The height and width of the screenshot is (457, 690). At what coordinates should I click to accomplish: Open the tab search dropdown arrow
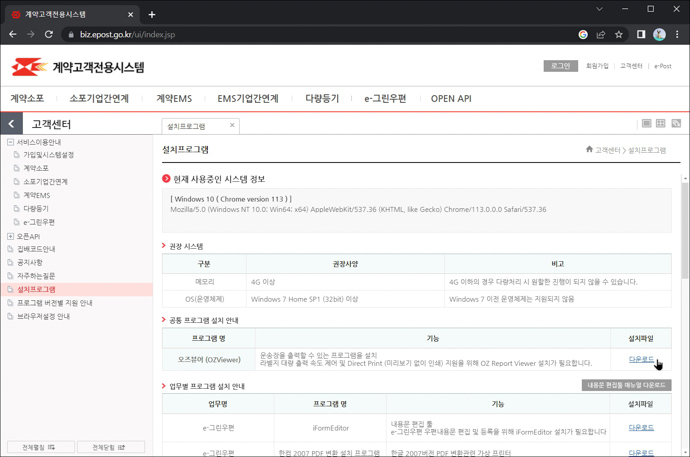coord(599,9)
